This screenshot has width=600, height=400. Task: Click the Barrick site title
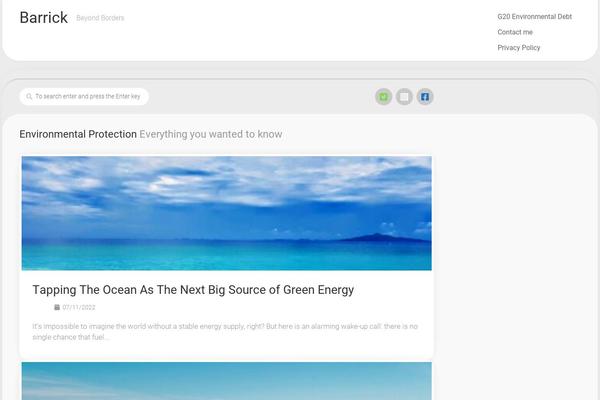point(44,18)
